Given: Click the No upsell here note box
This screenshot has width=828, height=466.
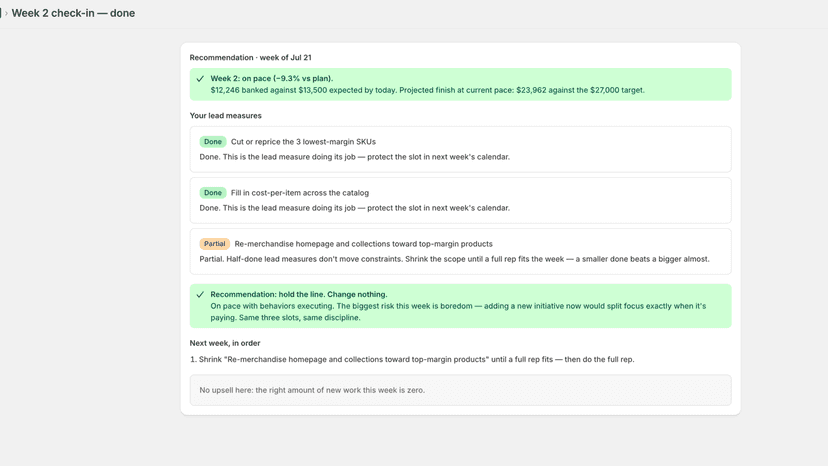Looking at the screenshot, I should click(460, 390).
